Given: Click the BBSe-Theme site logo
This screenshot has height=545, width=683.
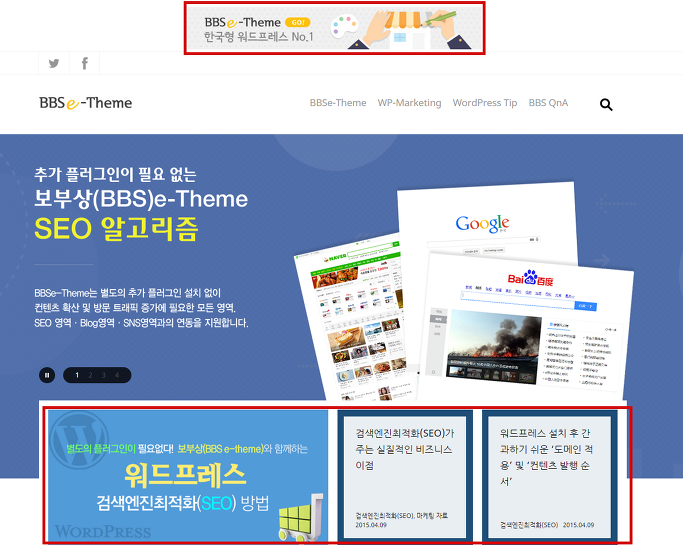Looking at the screenshot, I should point(86,103).
